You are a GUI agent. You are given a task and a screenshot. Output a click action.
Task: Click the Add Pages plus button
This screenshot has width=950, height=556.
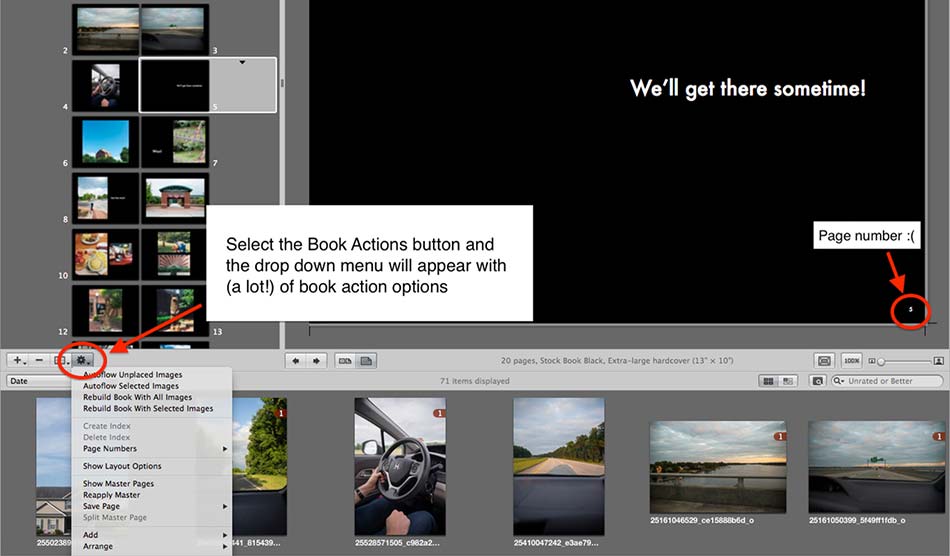pos(19,359)
